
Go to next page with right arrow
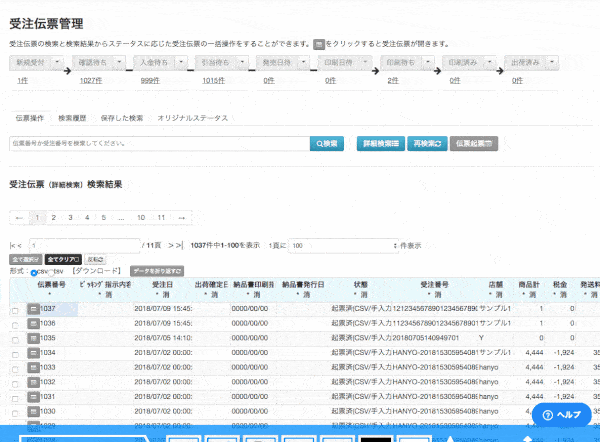[x=181, y=217]
